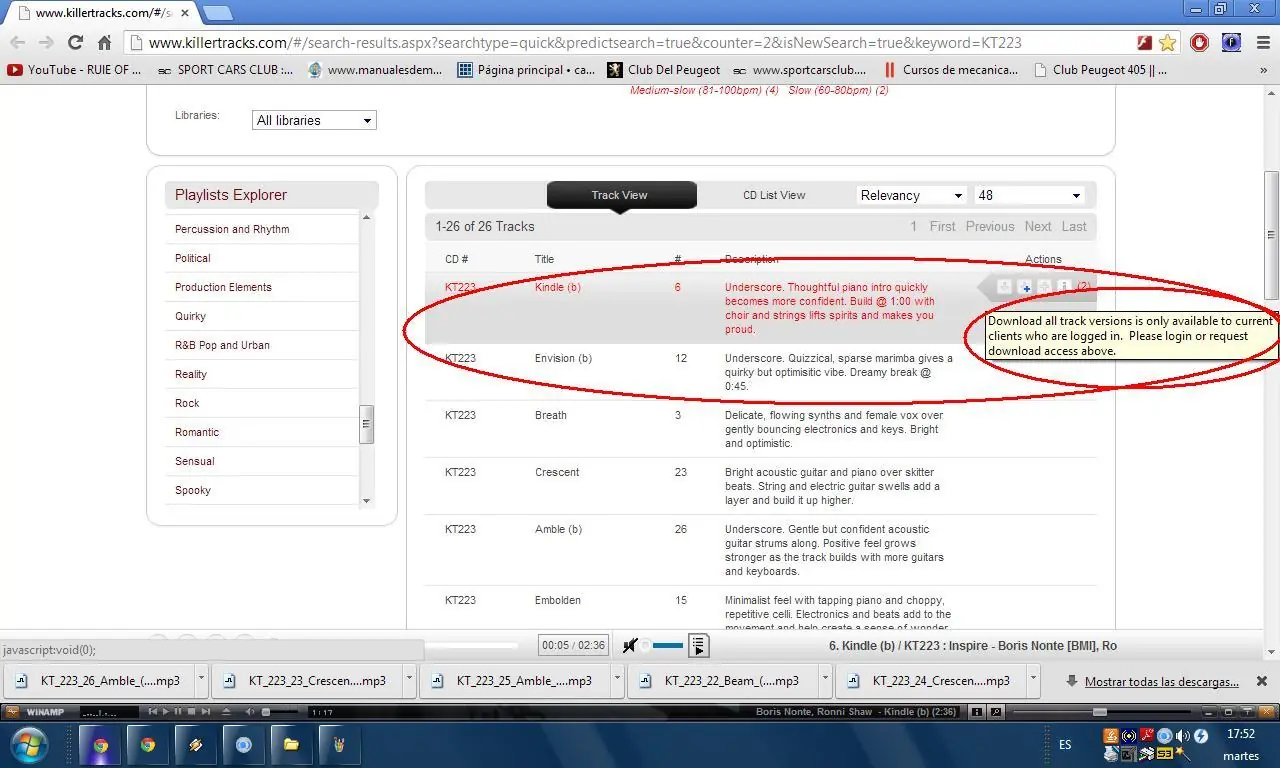Open downloaded KT_223_22_Beam mp3 file
Viewport: 1280px width, 768px height.
[722, 680]
